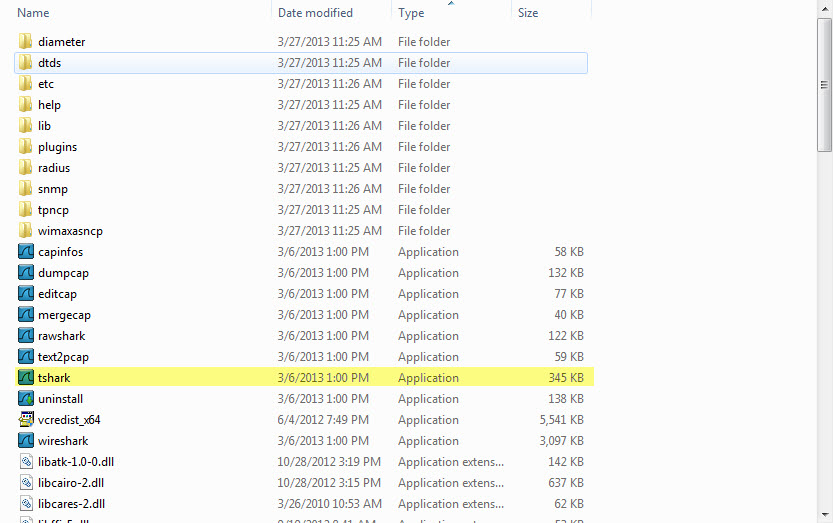The image size is (833, 523).
Task: Sort by Size column header
Action: coord(550,13)
